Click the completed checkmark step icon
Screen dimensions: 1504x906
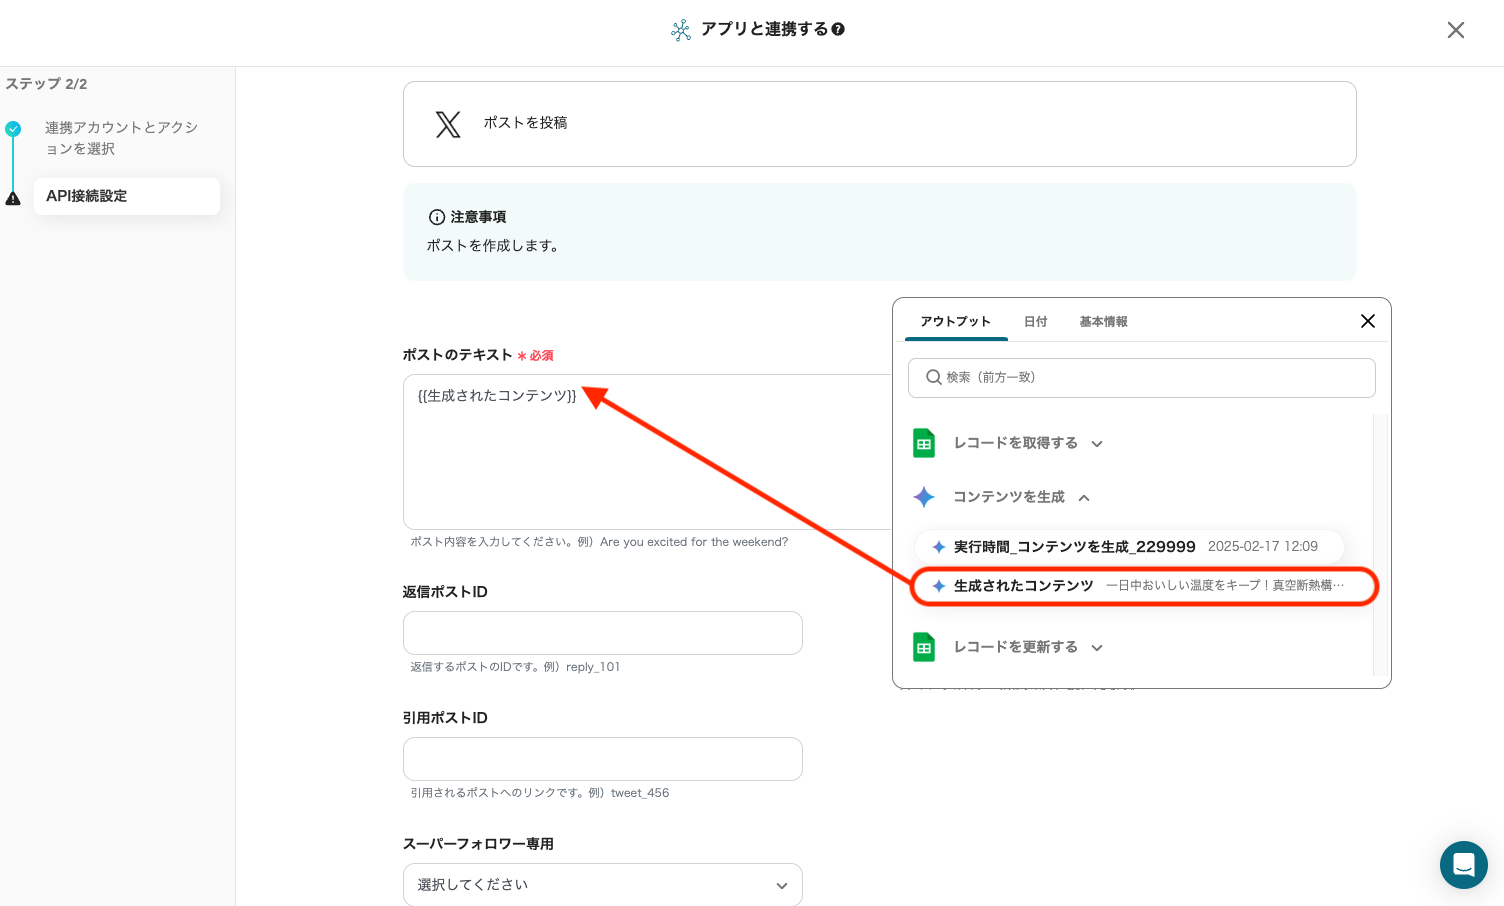pyautogui.click(x=13, y=129)
